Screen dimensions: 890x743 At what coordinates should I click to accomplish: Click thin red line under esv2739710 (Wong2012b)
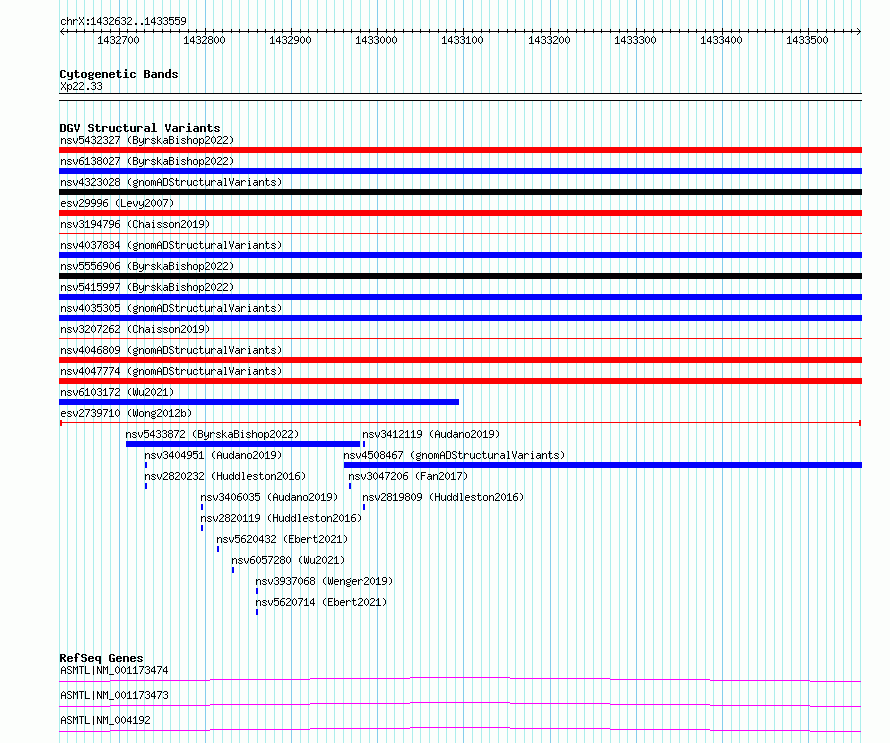(x=460, y=423)
